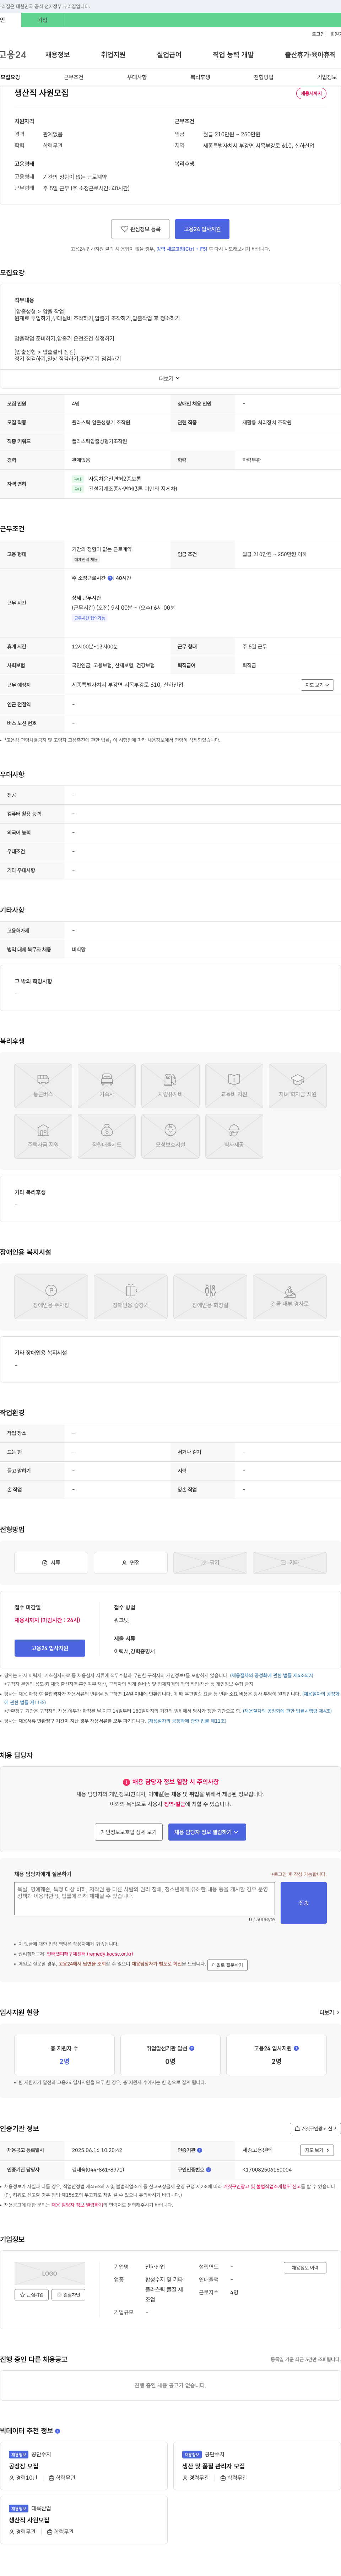341x2576 pixels.
Task: Click the 식사제공 welfare icon
Action: click(x=234, y=1136)
